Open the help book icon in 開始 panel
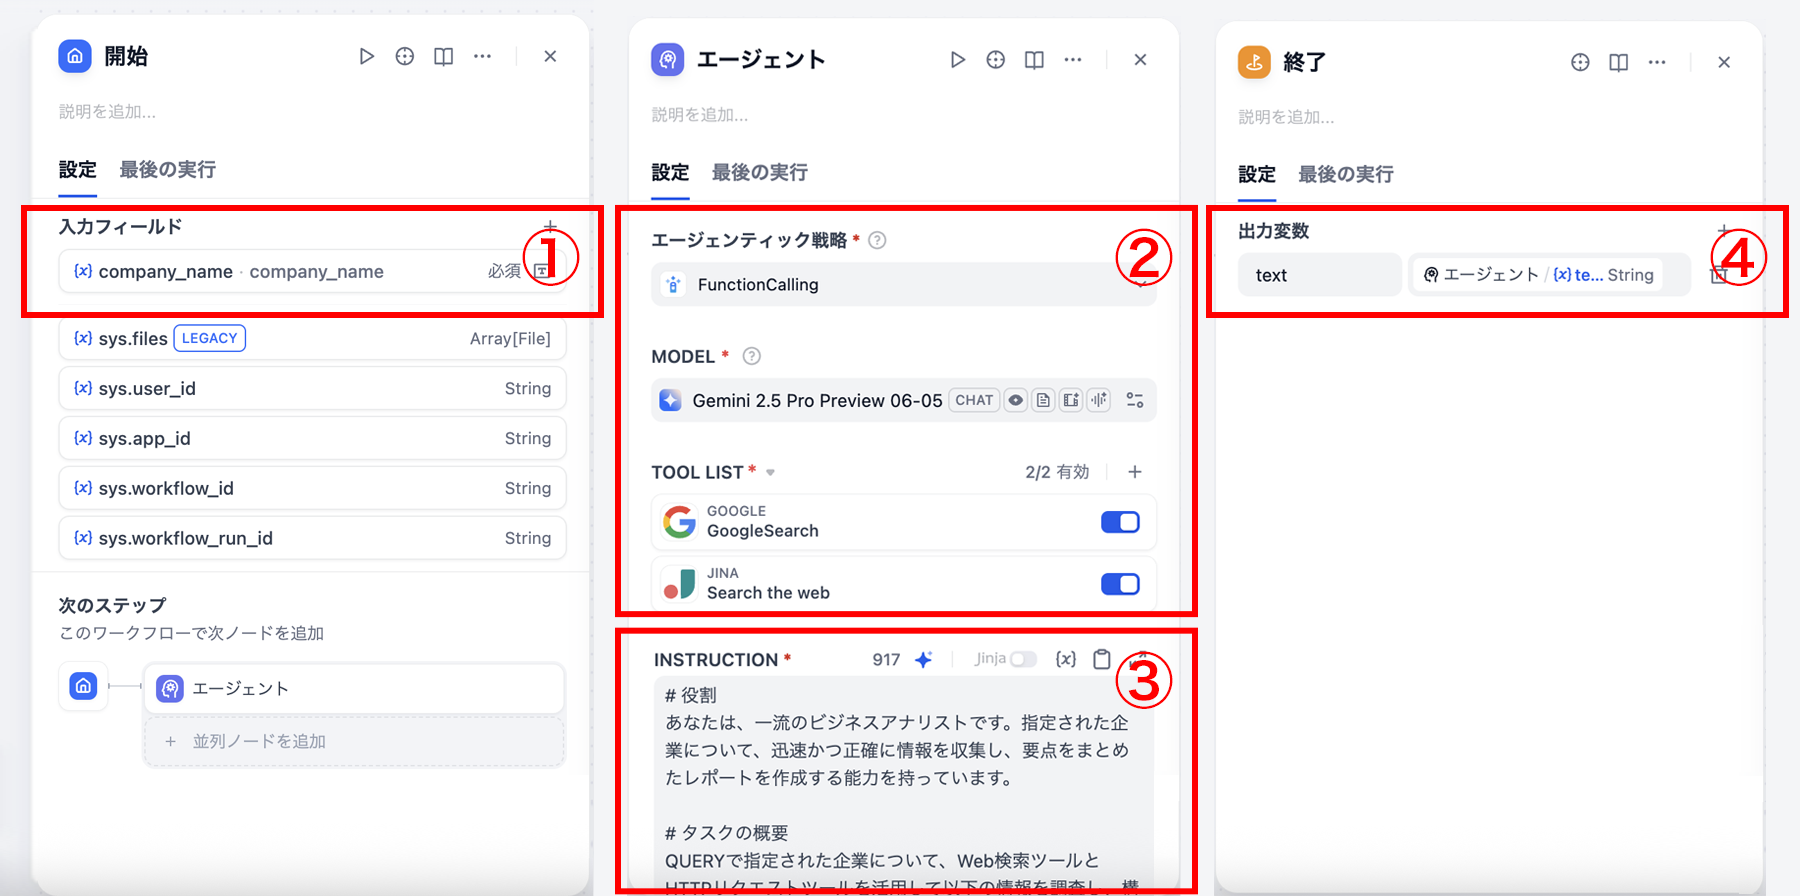Viewport: 1800px width, 896px height. [x=443, y=57]
